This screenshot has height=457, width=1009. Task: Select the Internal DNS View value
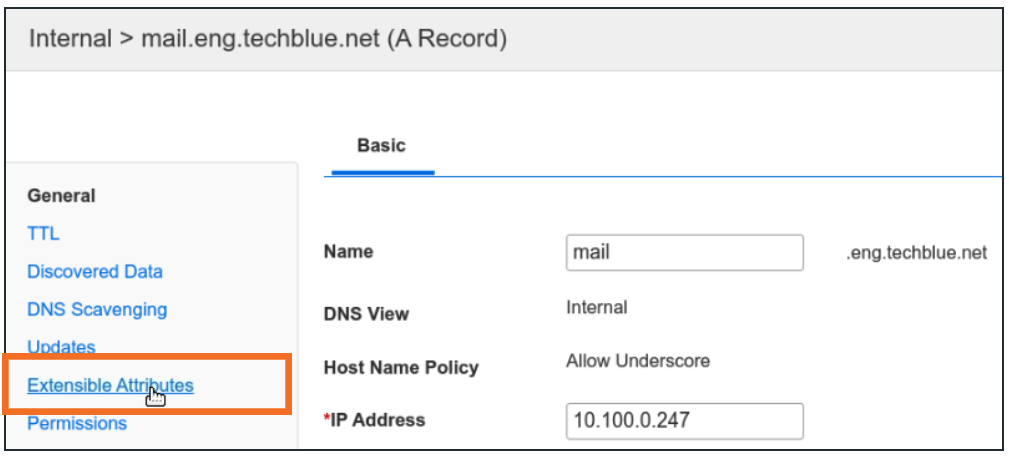coord(597,307)
